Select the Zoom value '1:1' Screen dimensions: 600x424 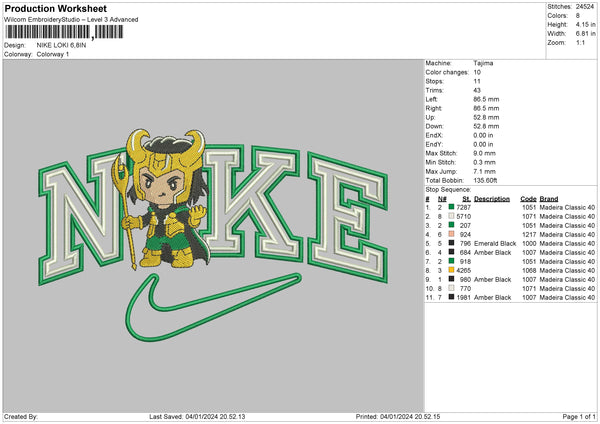580,42
